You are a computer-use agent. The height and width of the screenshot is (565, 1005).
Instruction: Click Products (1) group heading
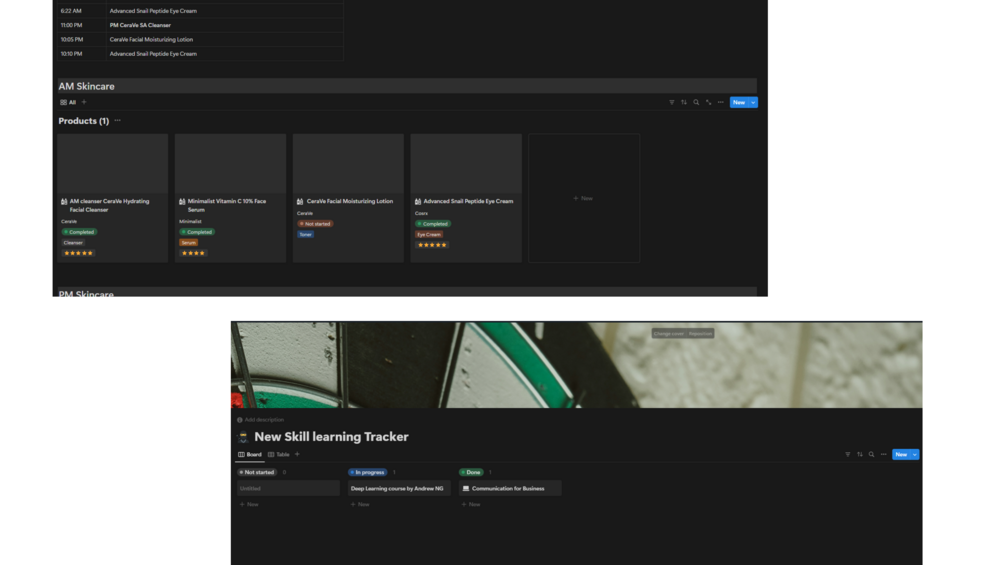click(x=83, y=120)
